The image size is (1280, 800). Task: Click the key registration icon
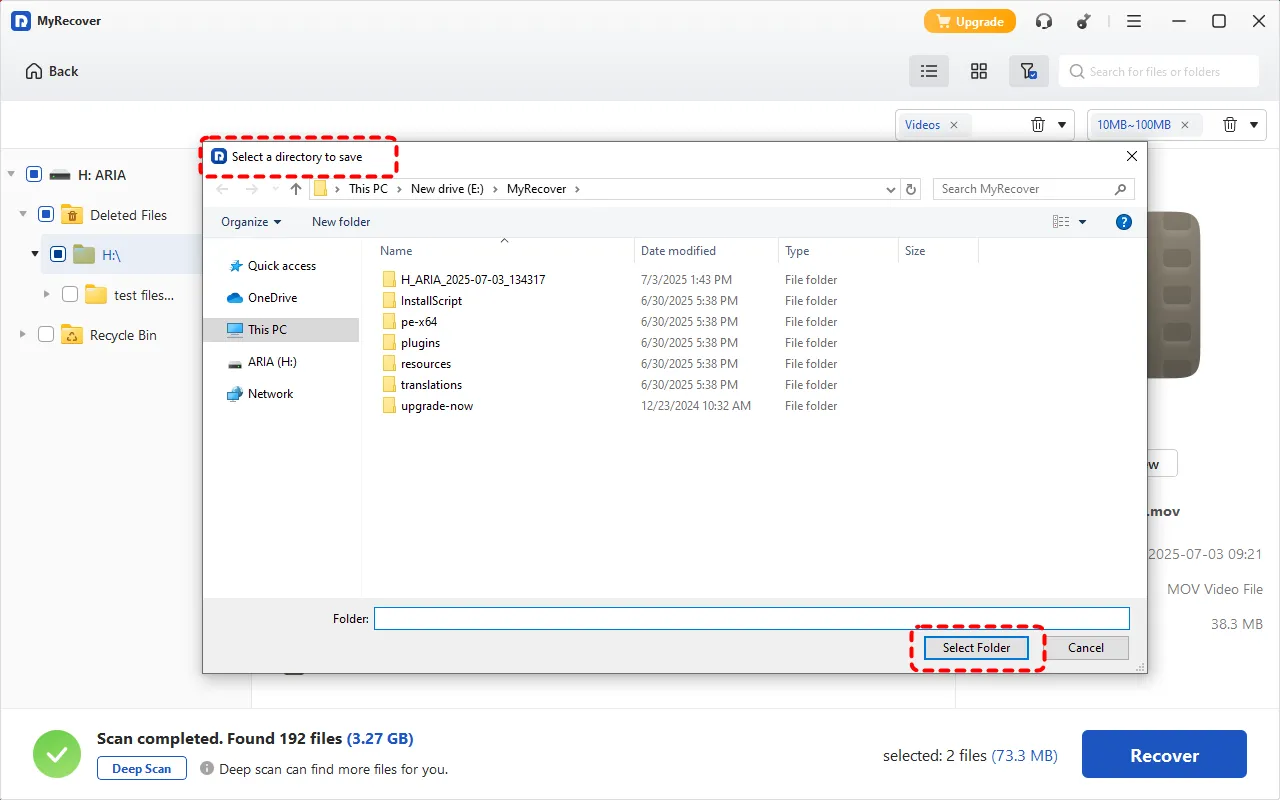1083,21
